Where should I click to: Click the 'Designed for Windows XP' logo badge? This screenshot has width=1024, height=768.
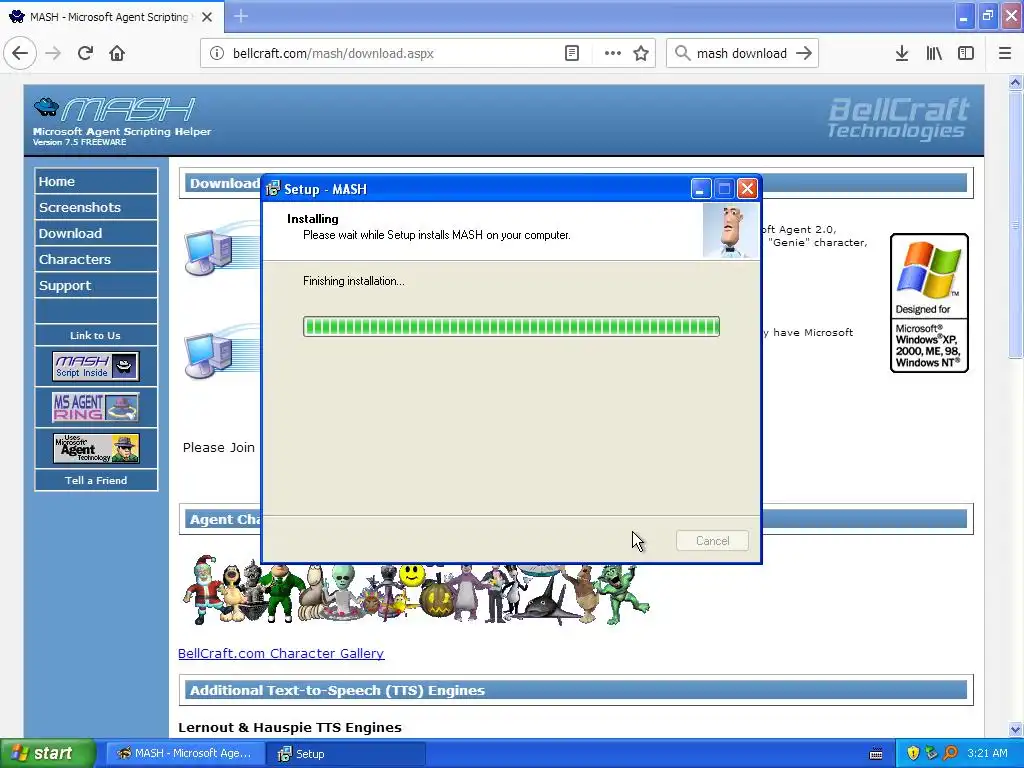click(929, 303)
